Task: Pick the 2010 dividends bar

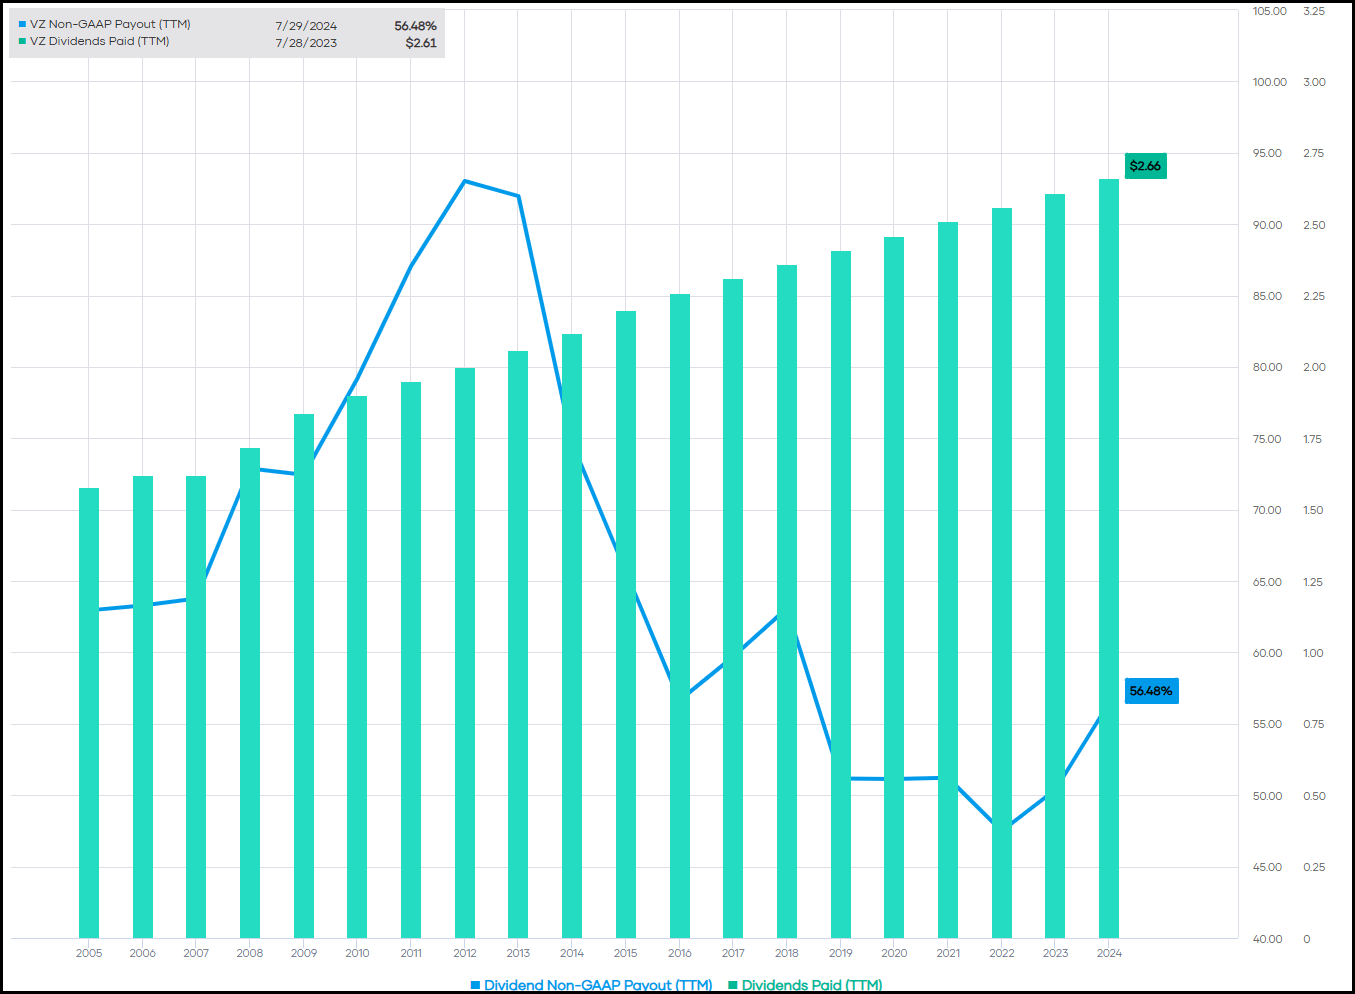Action: coord(357,667)
